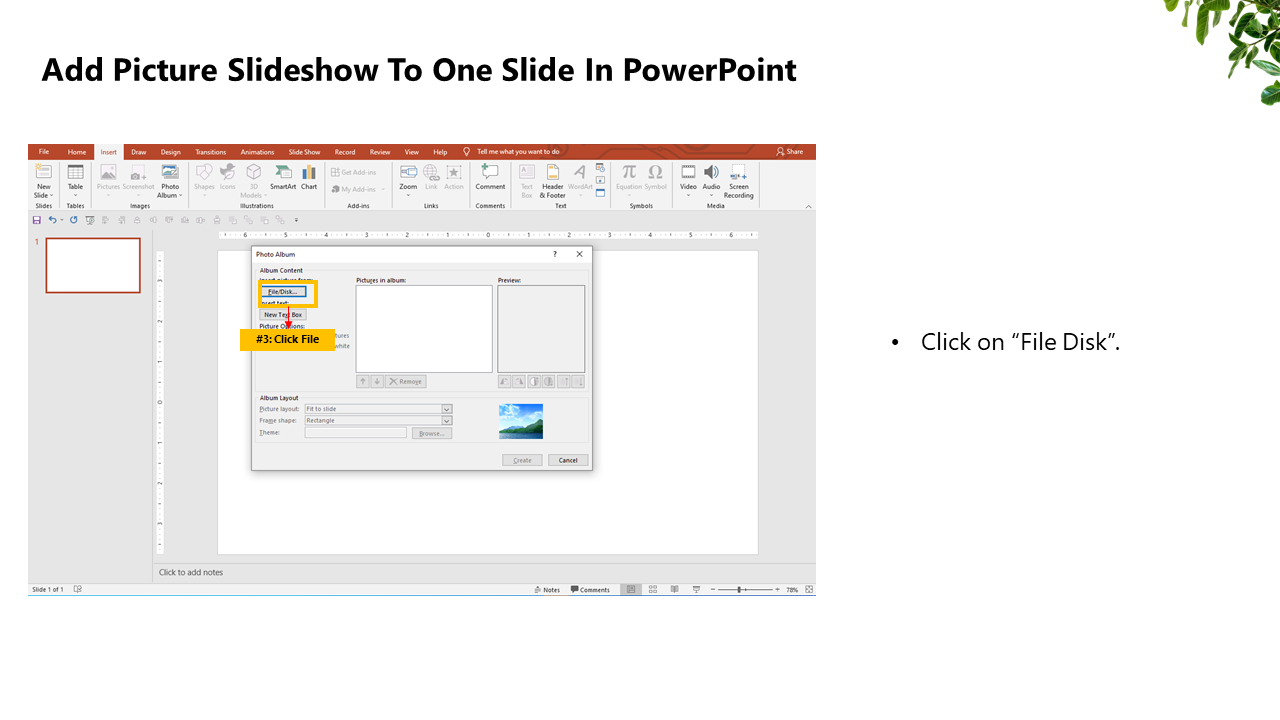Click the Text Box icon
Viewport: 1280px width, 720px height.
point(527,173)
